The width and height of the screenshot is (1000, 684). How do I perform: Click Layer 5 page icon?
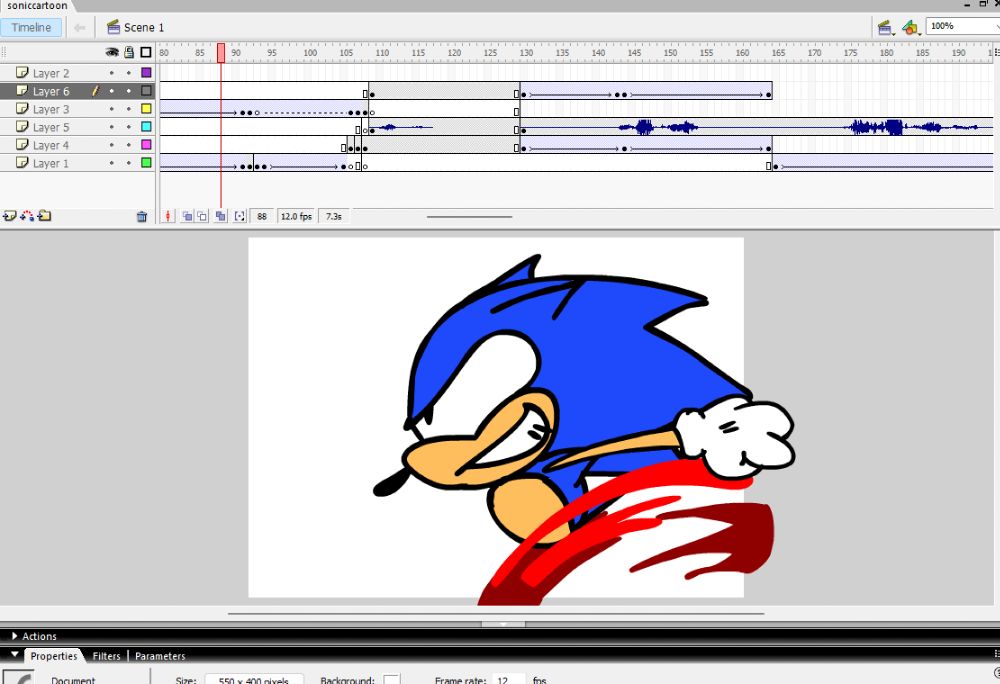click(22, 127)
